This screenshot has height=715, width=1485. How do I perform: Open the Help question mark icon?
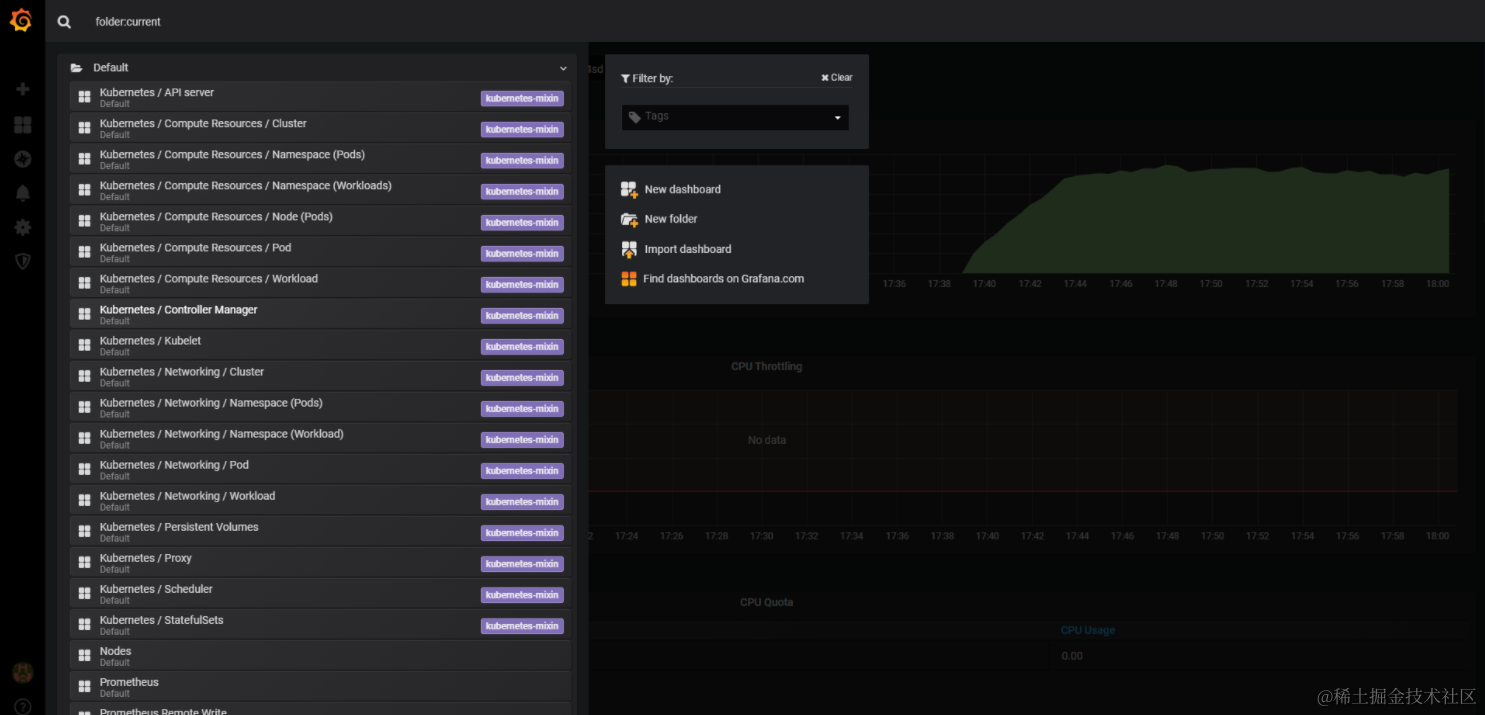[x=22, y=706]
